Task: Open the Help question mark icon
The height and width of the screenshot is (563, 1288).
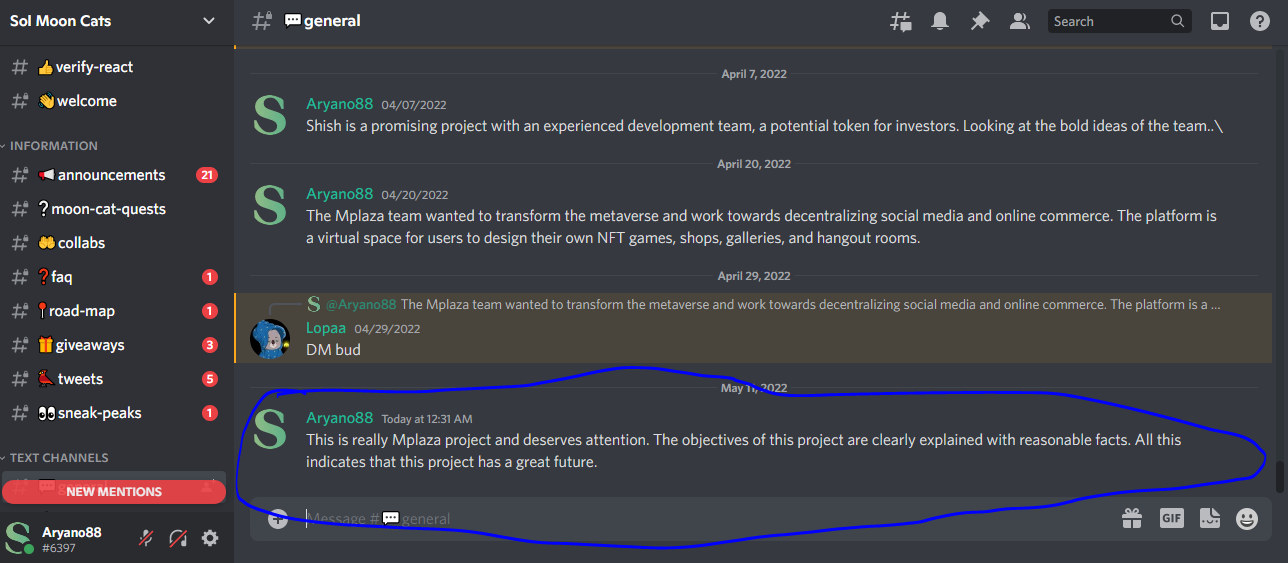Action: (x=1260, y=21)
